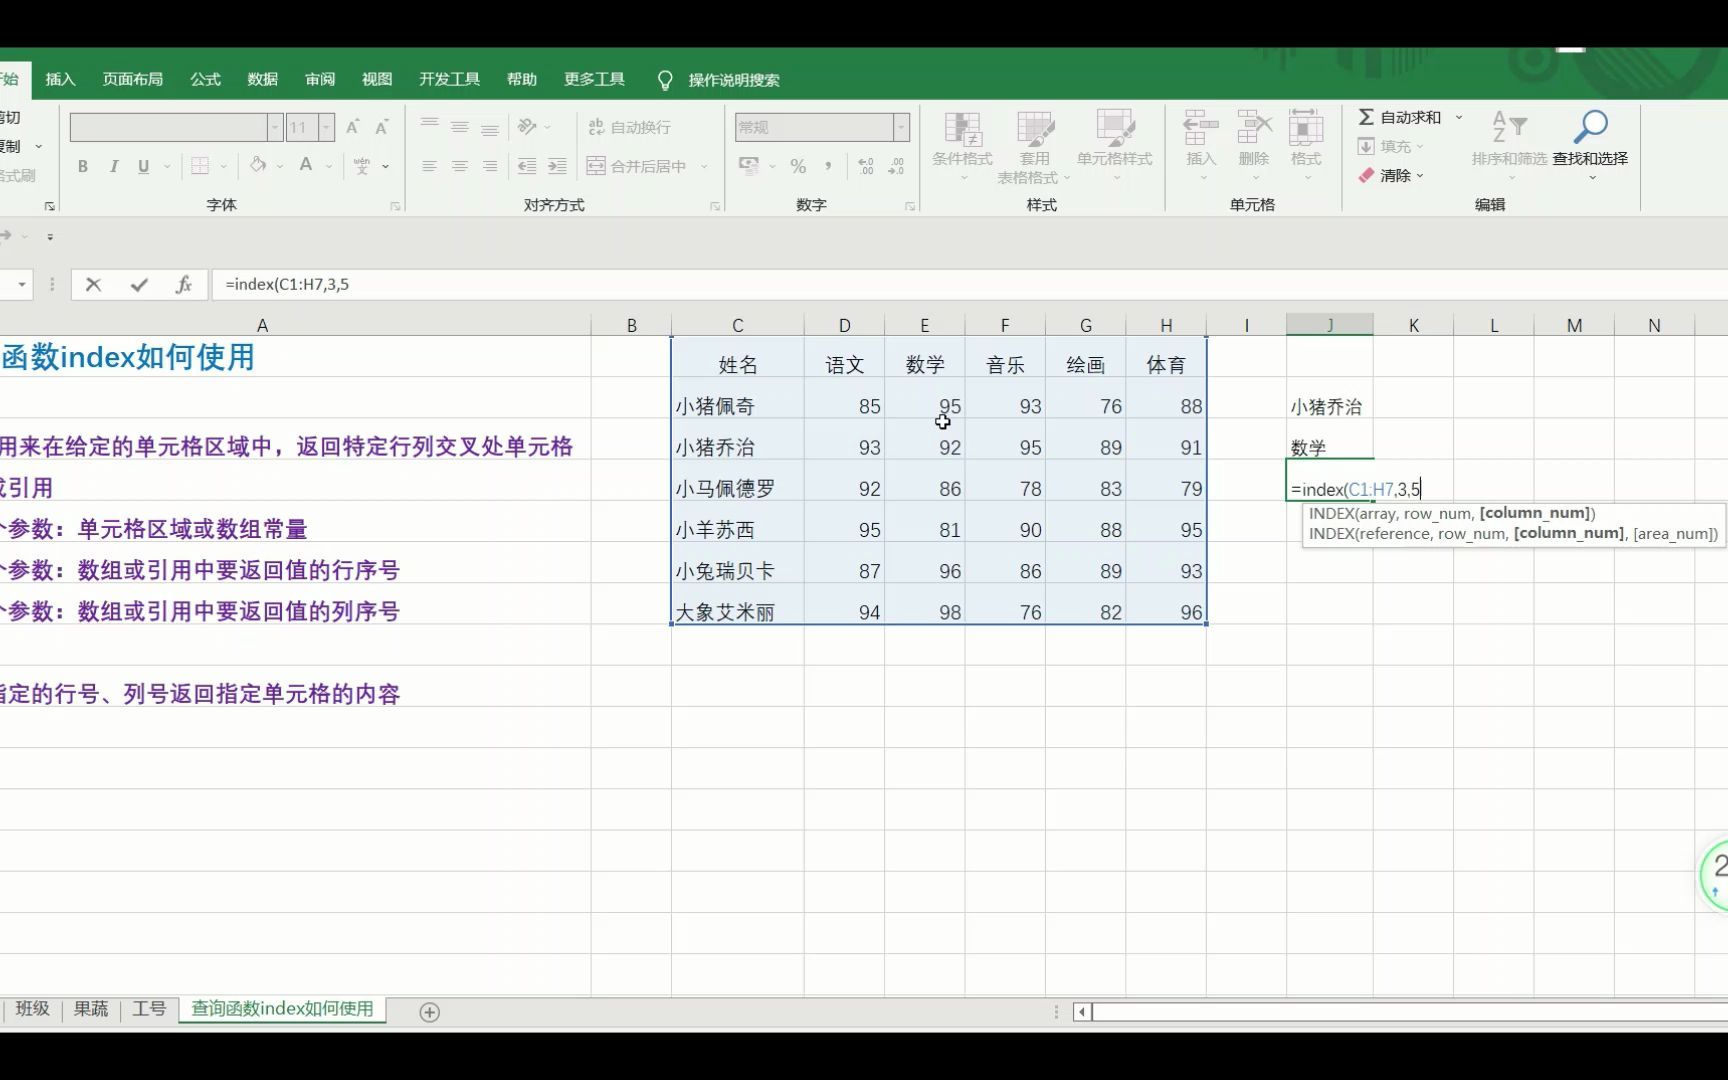The image size is (1728, 1080).
Task: Expand the number group dialog launcher
Action: click(910, 206)
